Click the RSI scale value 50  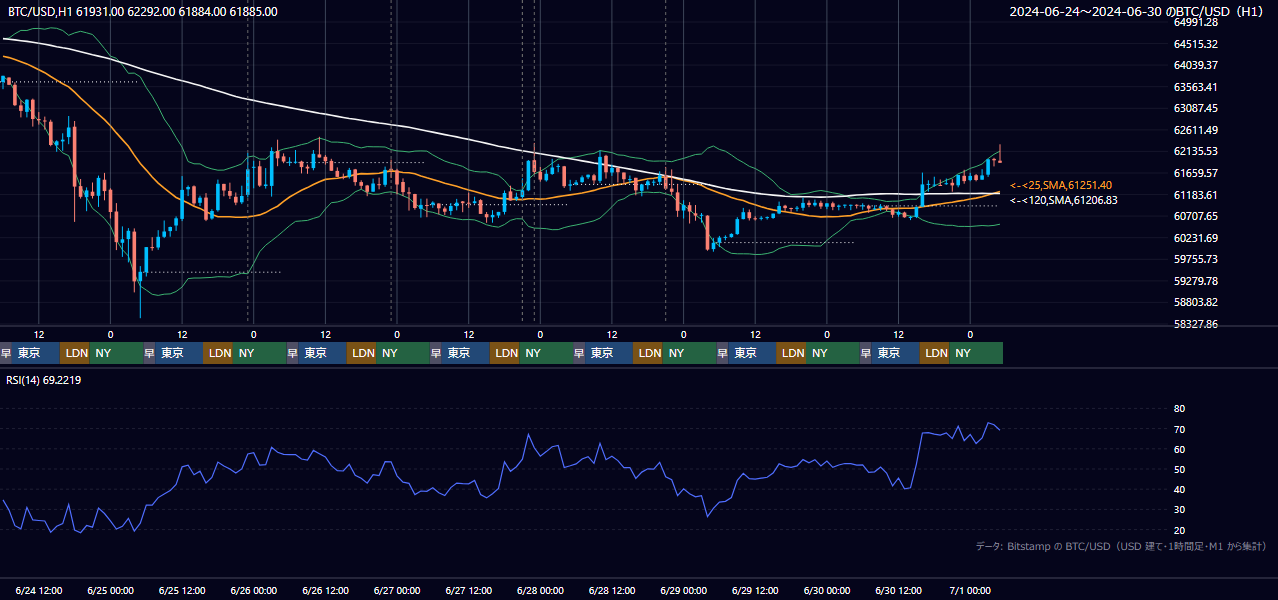pos(1179,469)
